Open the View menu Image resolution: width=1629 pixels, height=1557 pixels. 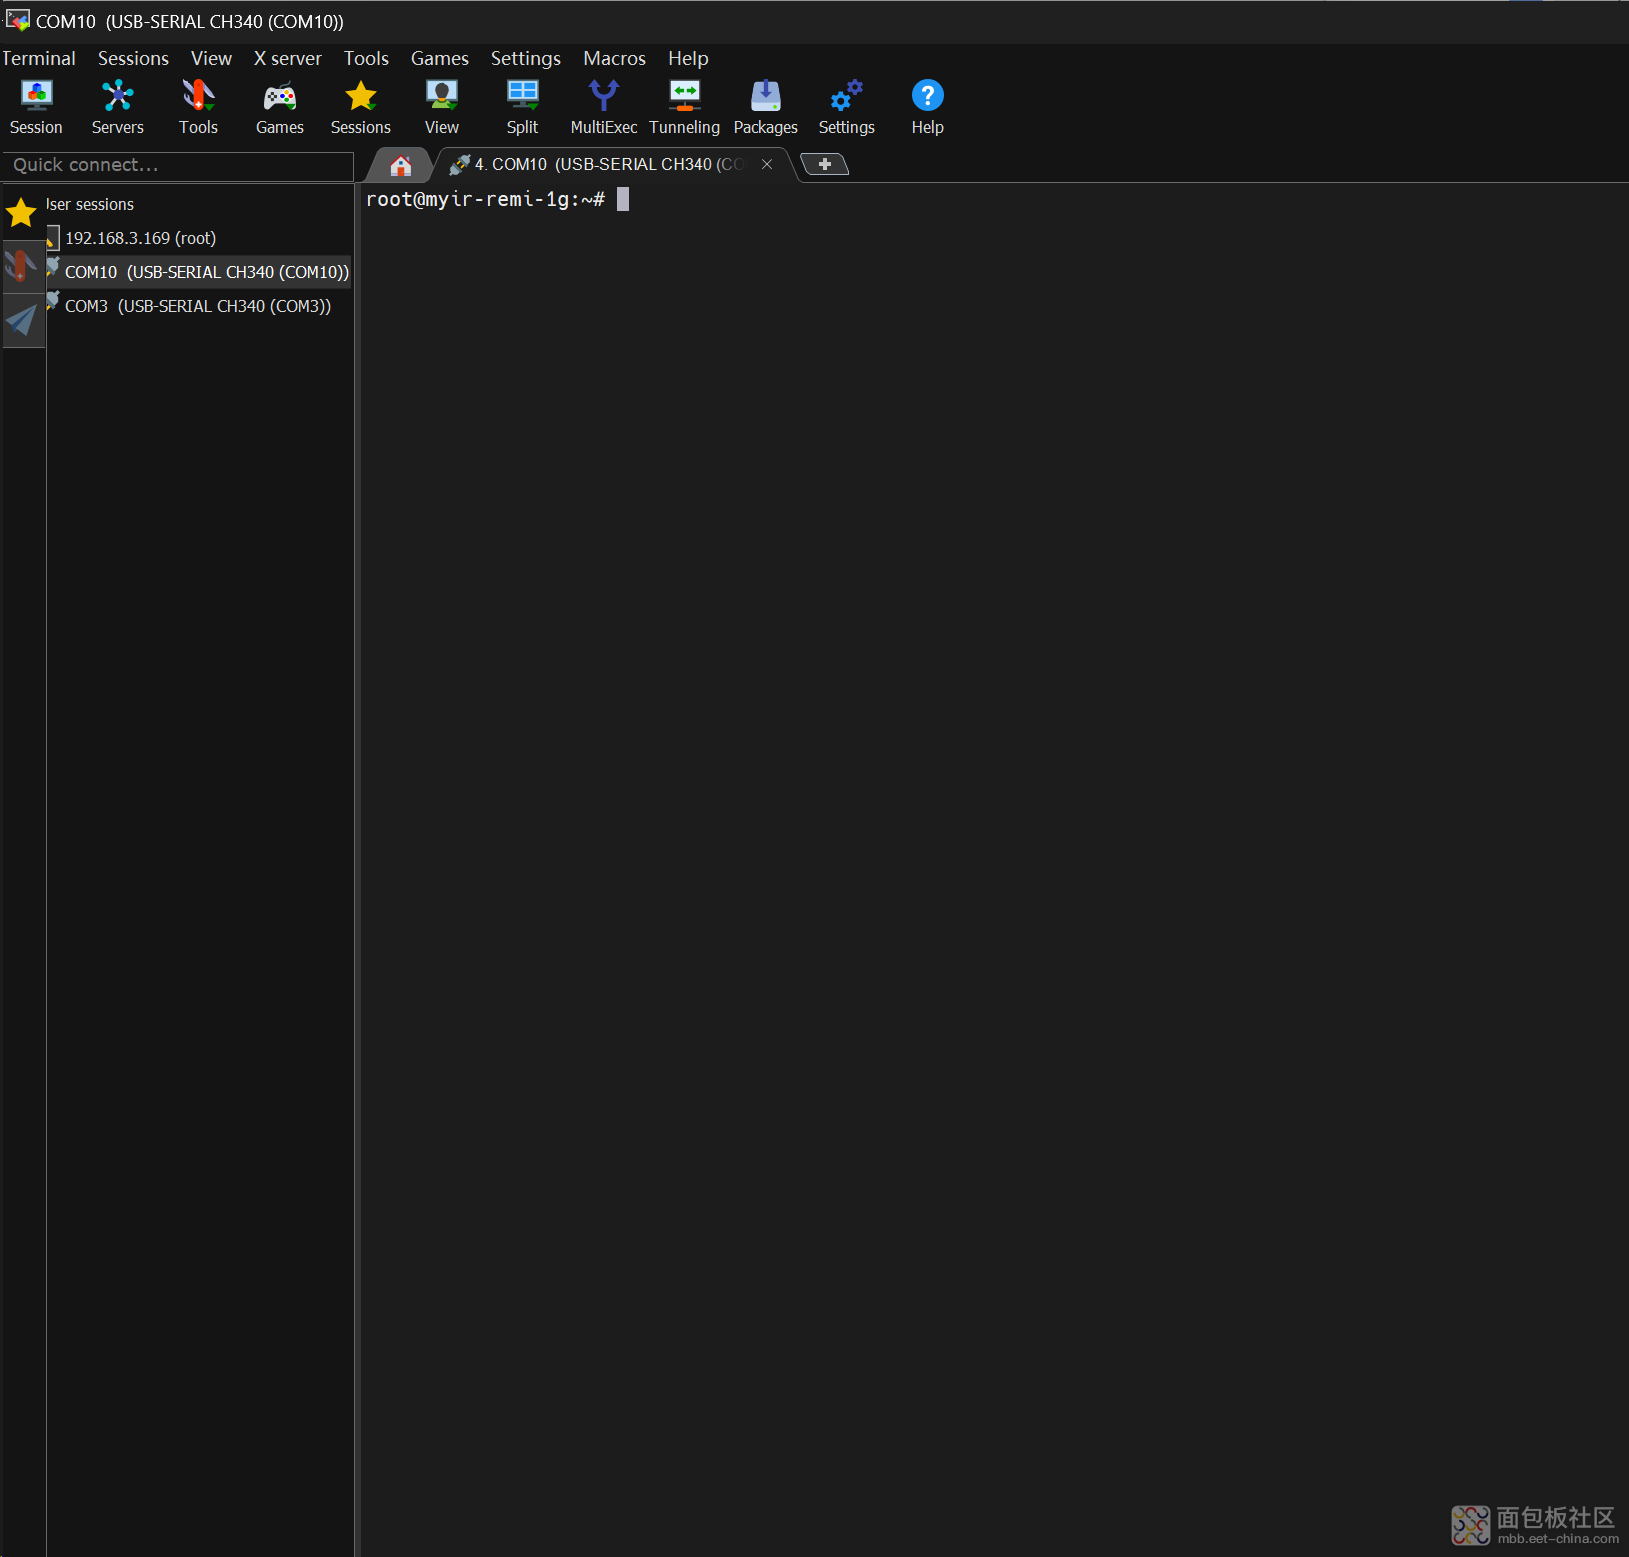tap(211, 58)
